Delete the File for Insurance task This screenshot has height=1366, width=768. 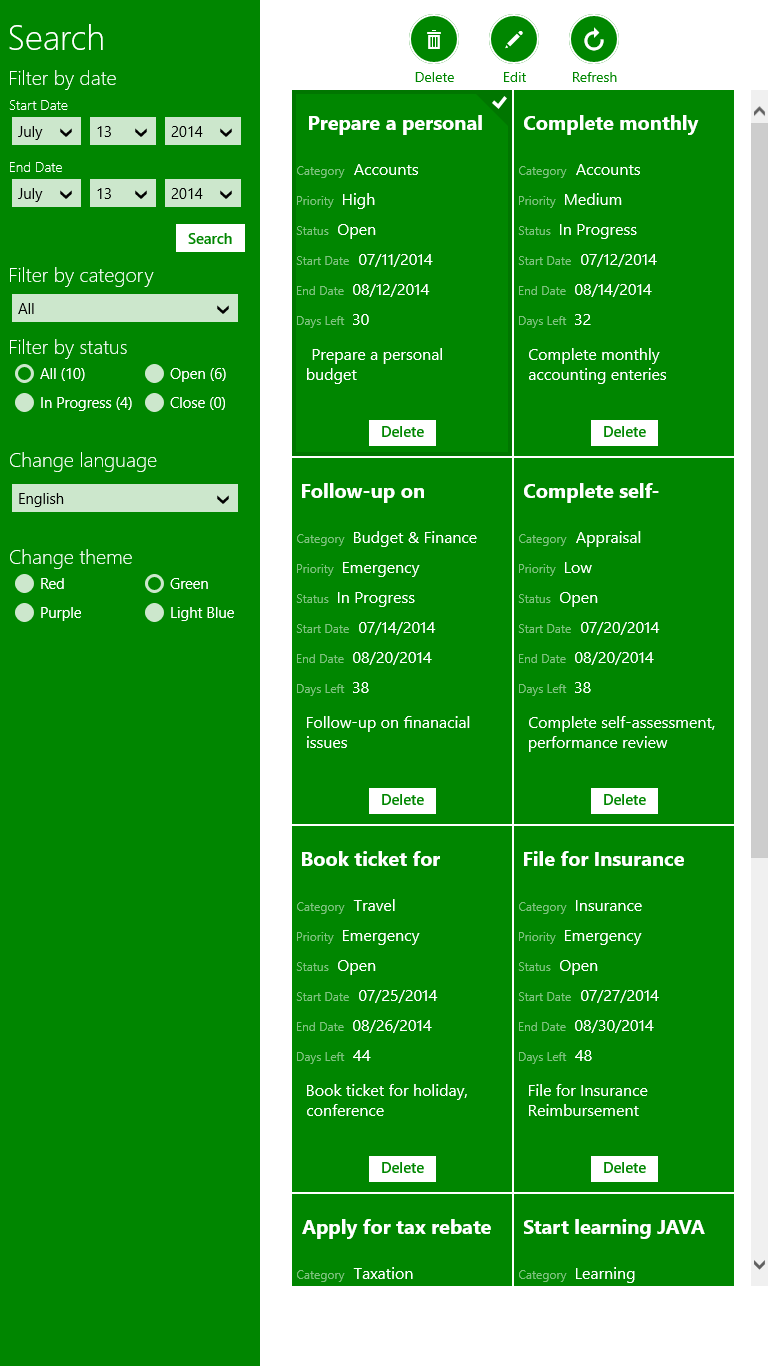(625, 1168)
